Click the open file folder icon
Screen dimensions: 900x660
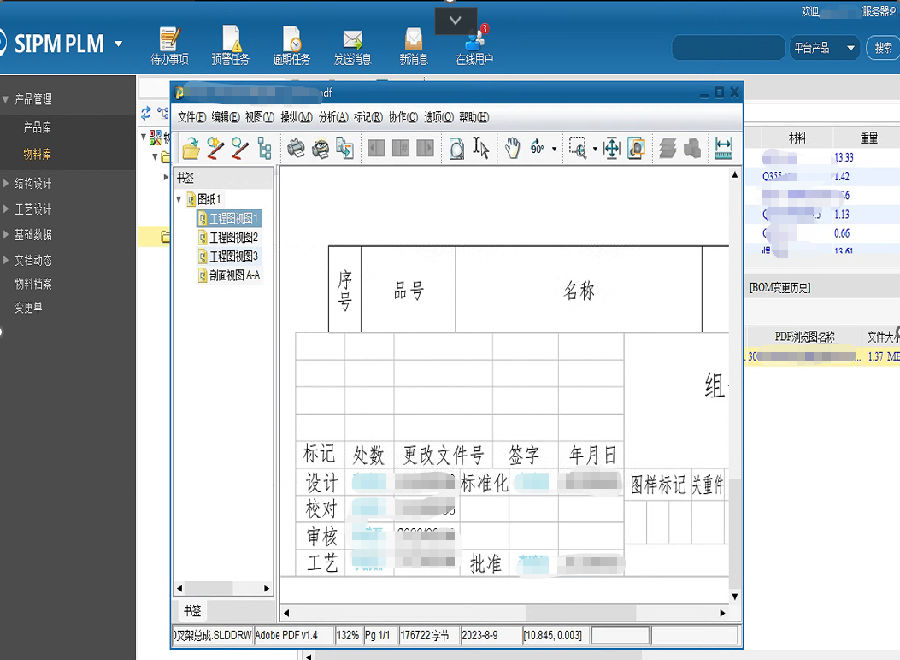(x=190, y=149)
